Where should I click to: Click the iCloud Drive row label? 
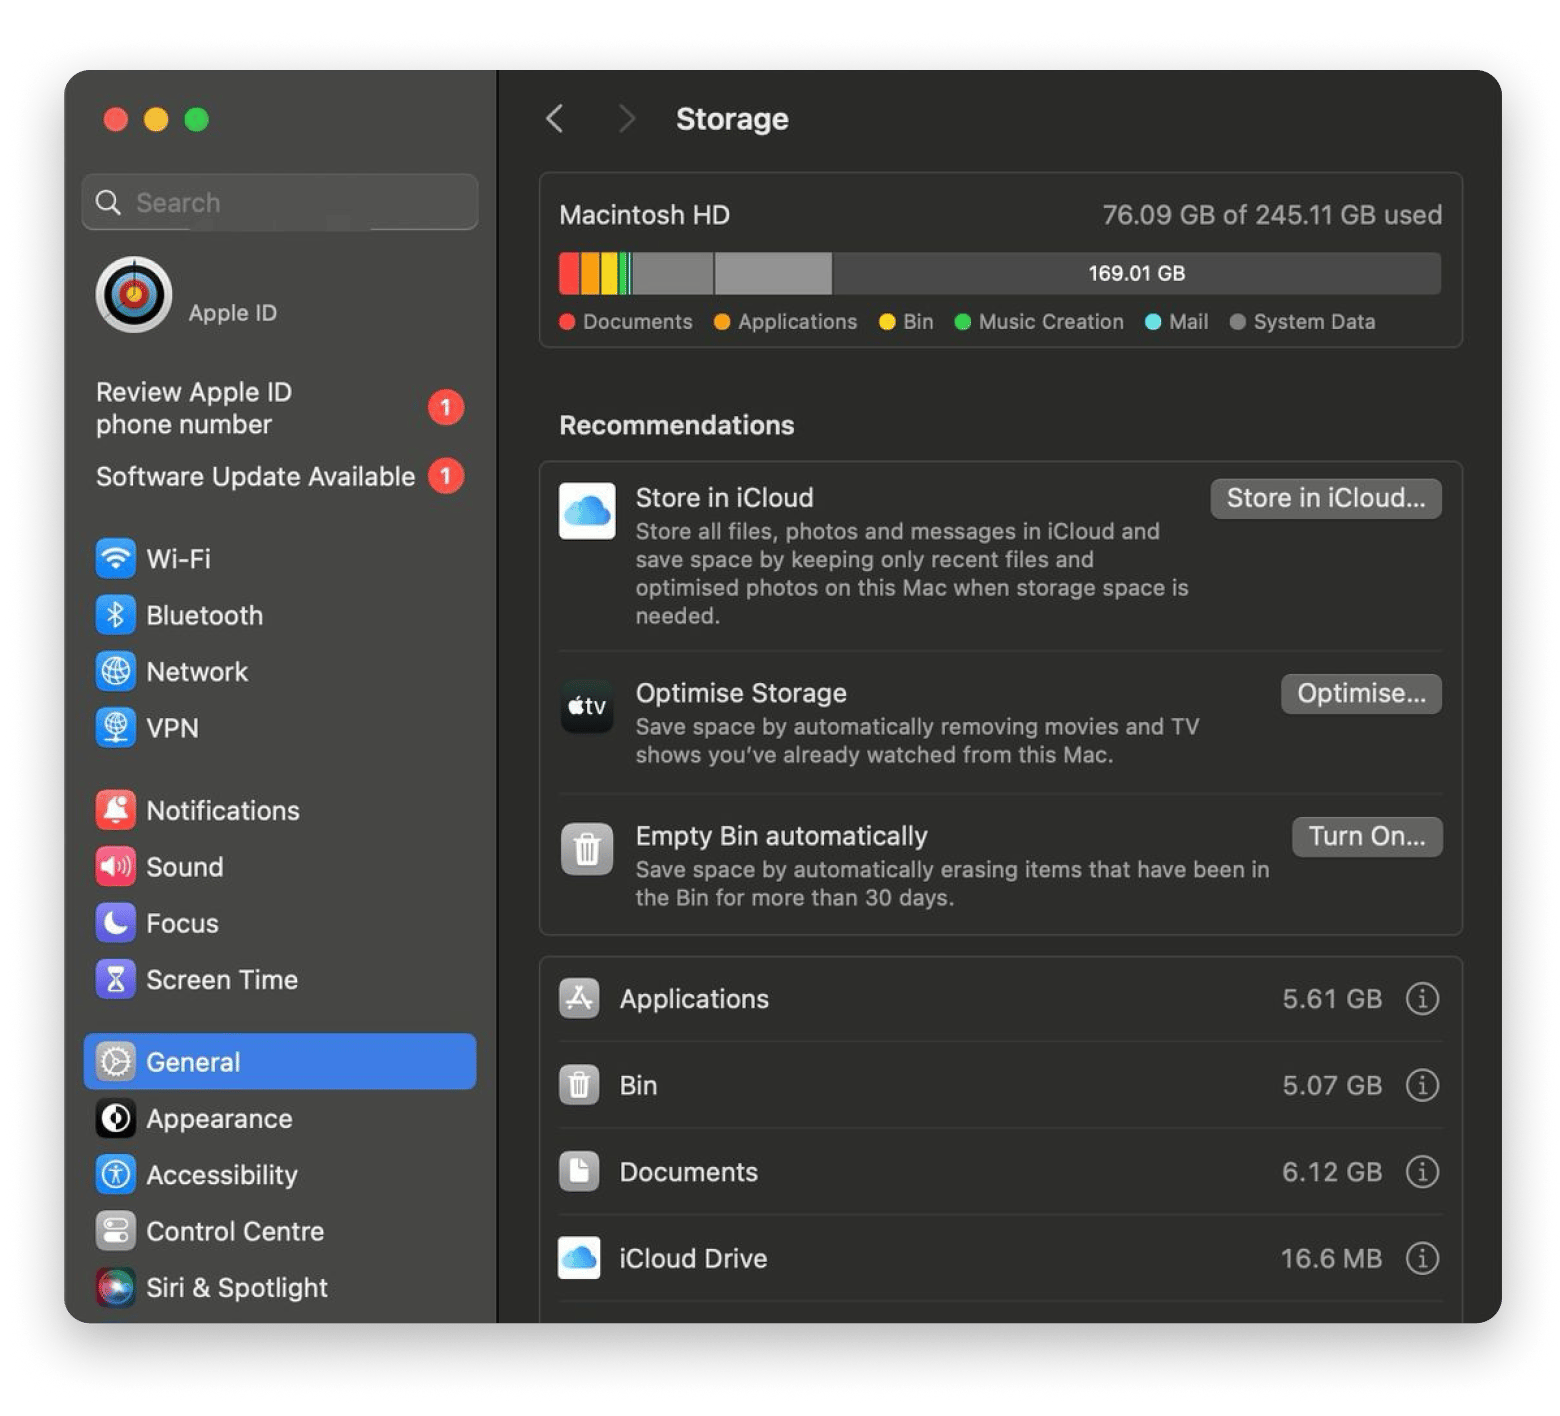[x=693, y=1258]
